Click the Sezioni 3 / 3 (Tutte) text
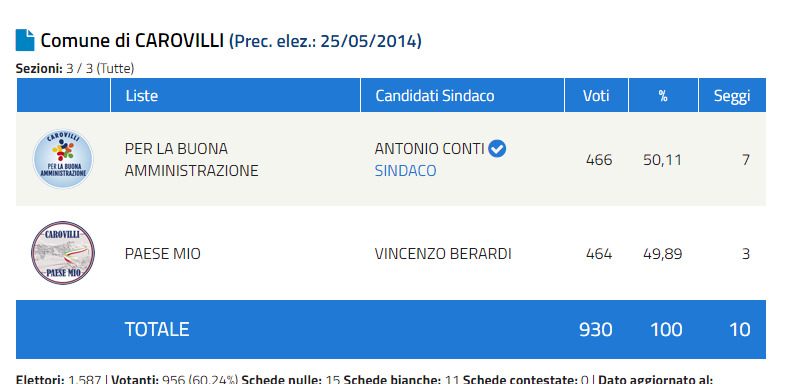The image size is (791, 384). (x=75, y=68)
